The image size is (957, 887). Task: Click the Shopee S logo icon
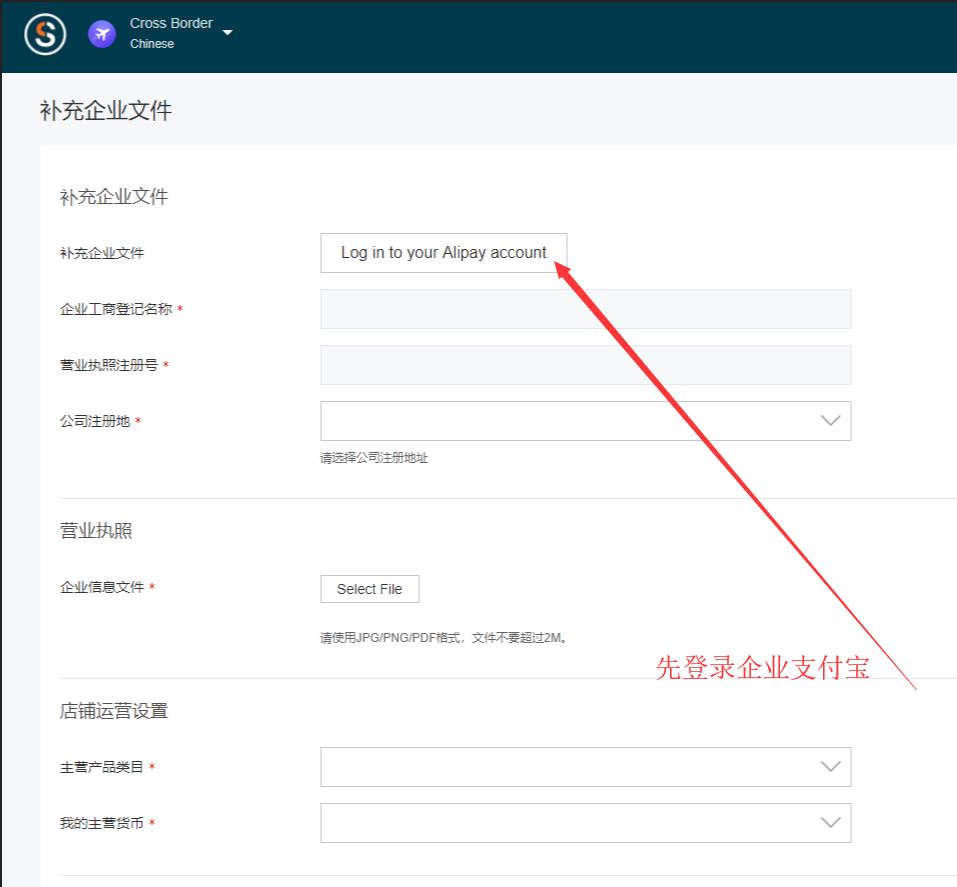45,34
